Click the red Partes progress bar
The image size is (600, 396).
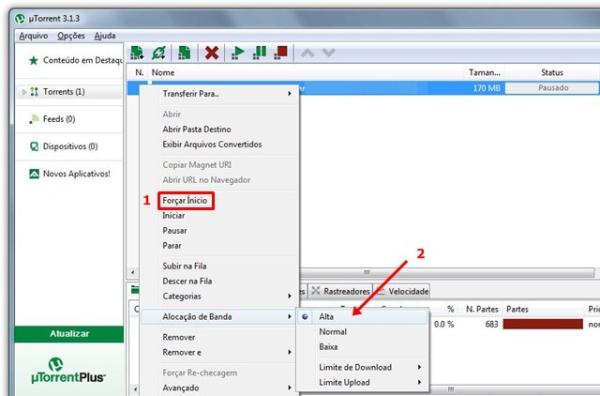(543, 324)
